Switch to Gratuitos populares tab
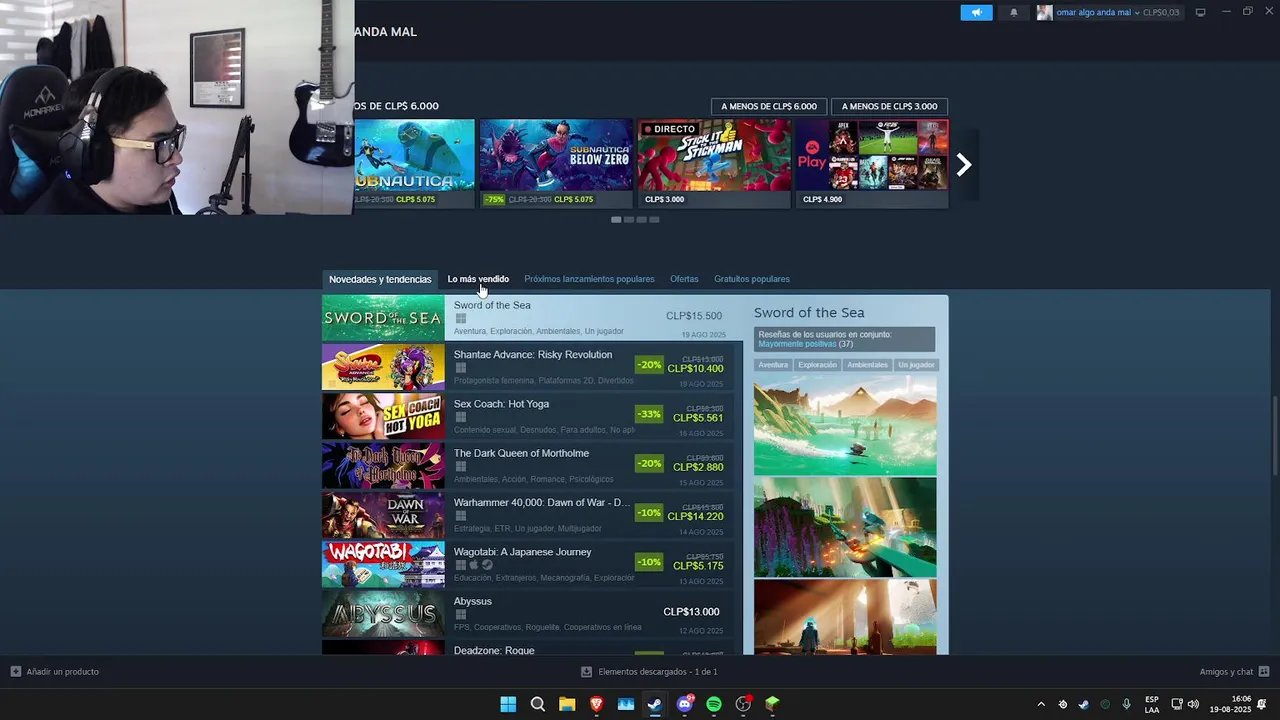Screen dimensions: 1280x720 (751, 279)
